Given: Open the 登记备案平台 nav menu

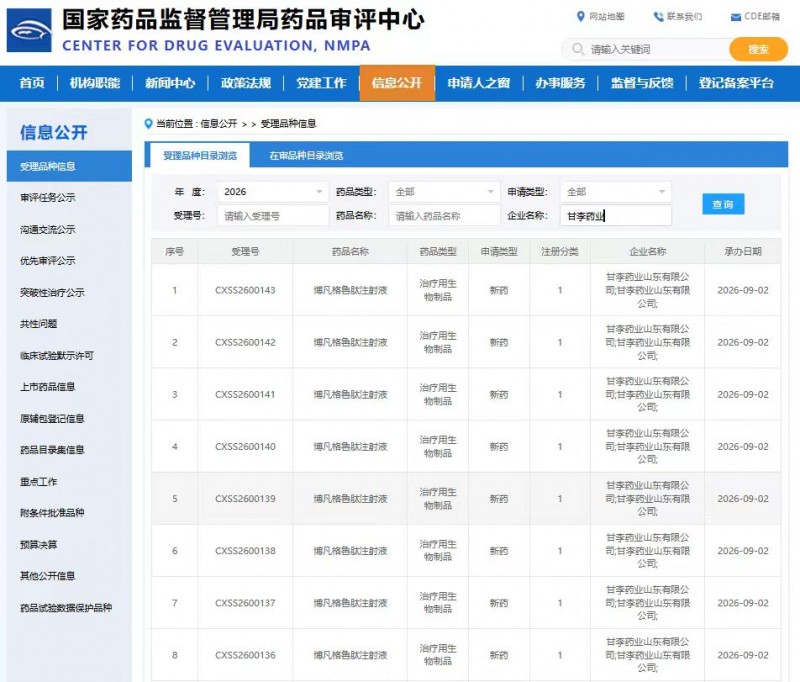Looking at the screenshot, I should [736, 83].
